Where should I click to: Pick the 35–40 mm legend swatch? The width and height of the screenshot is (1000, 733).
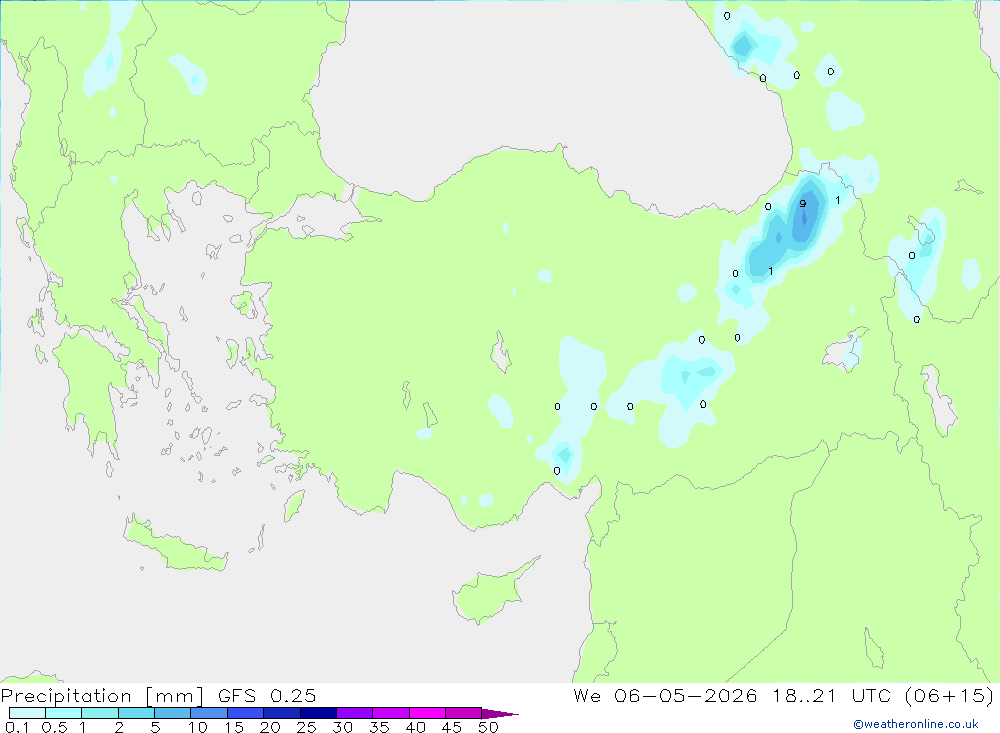[390, 713]
